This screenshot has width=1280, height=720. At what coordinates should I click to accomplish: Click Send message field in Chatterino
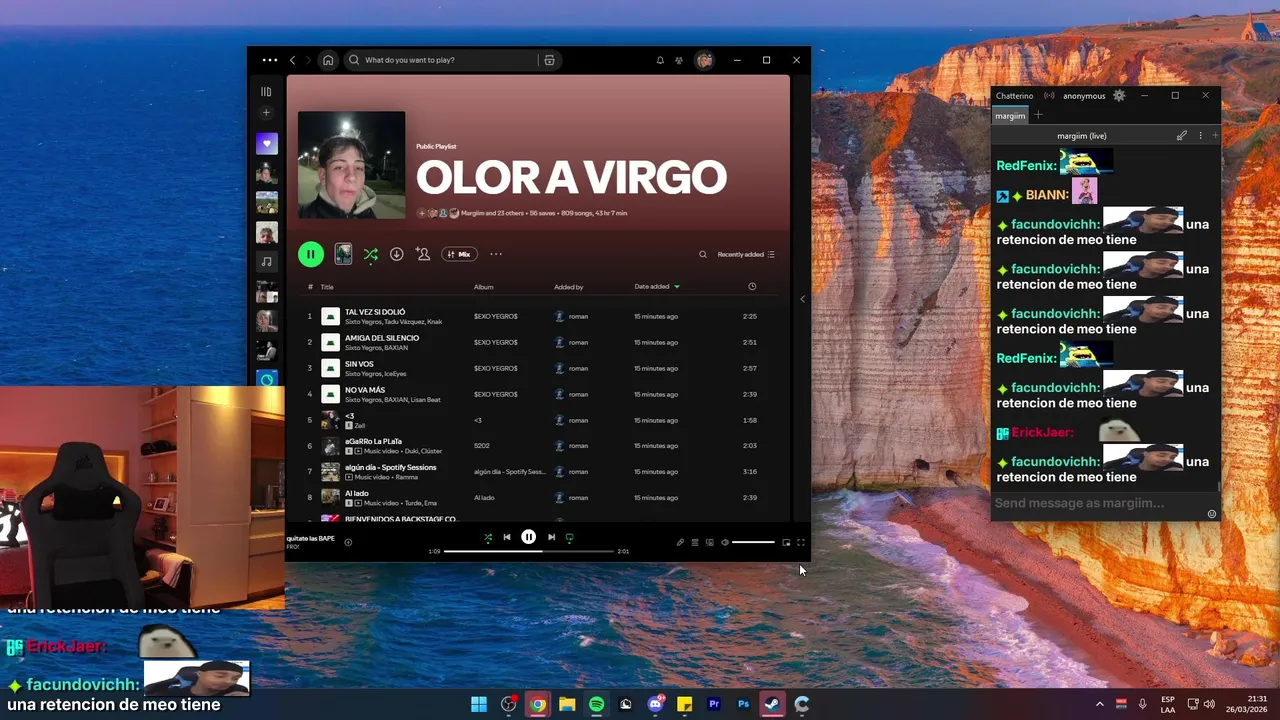tap(1098, 503)
